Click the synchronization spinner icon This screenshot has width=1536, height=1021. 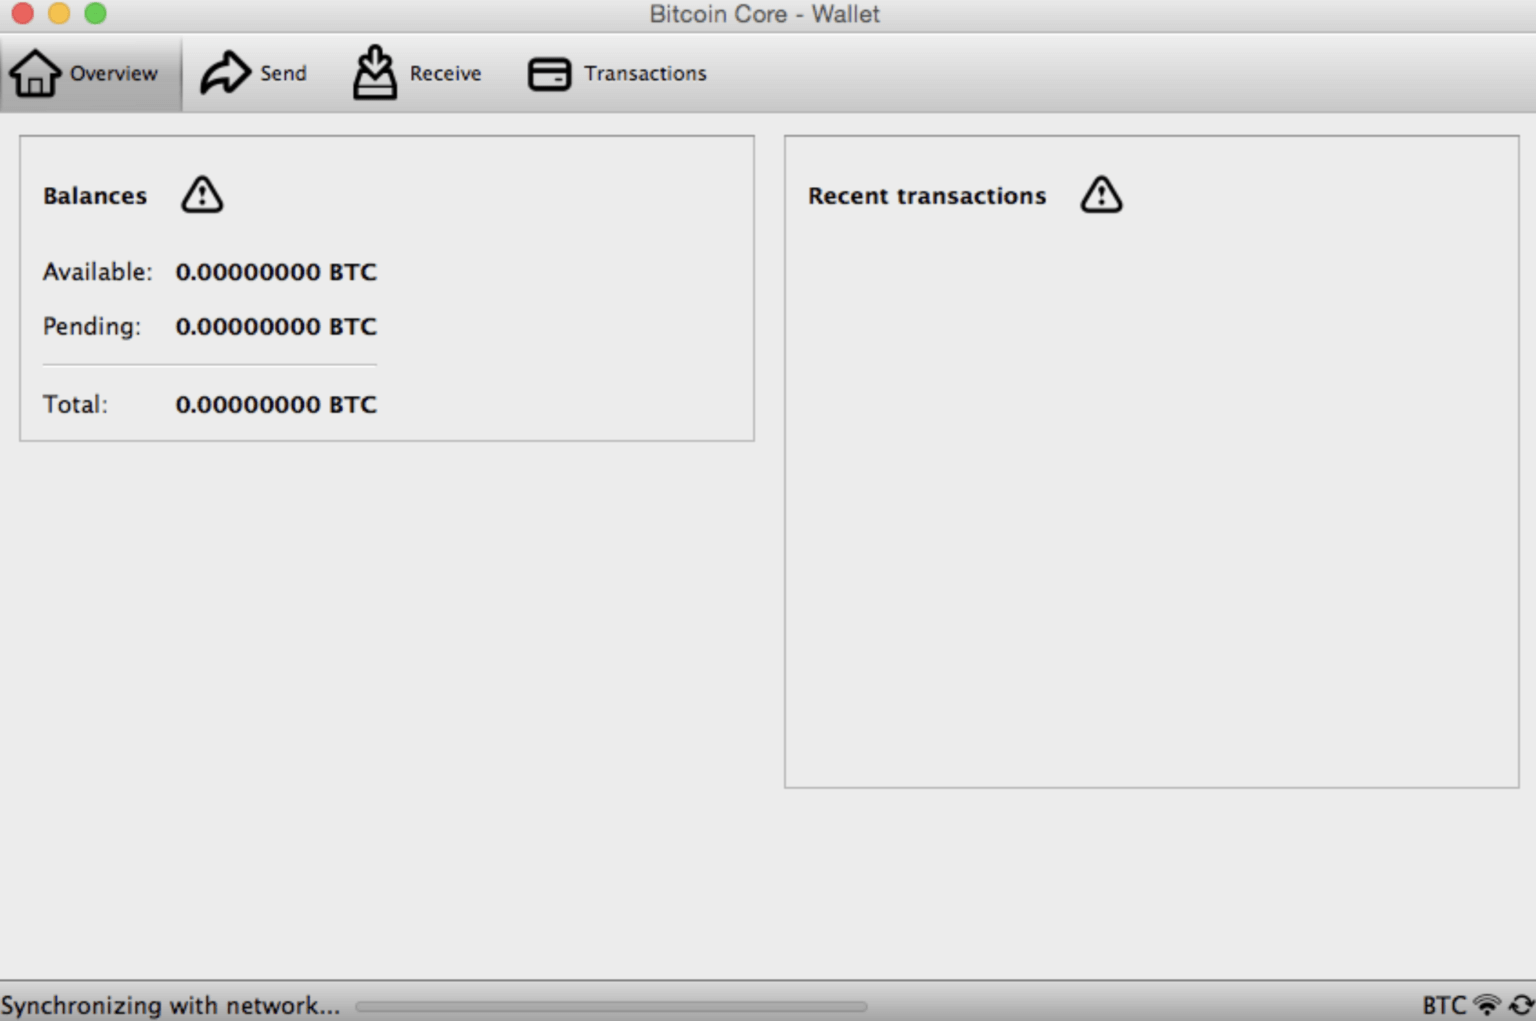pos(1520,1005)
